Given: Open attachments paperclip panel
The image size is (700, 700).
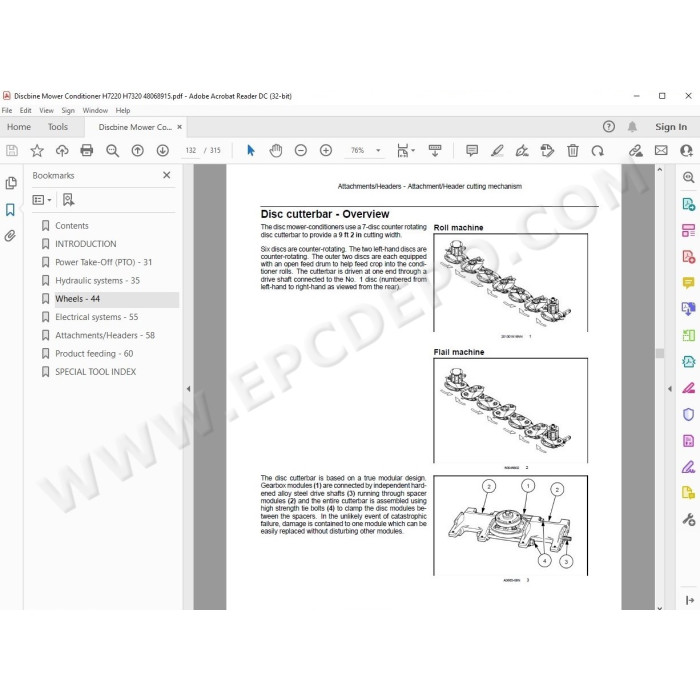Looking at the screenshot, I should (x=10, y=235).
